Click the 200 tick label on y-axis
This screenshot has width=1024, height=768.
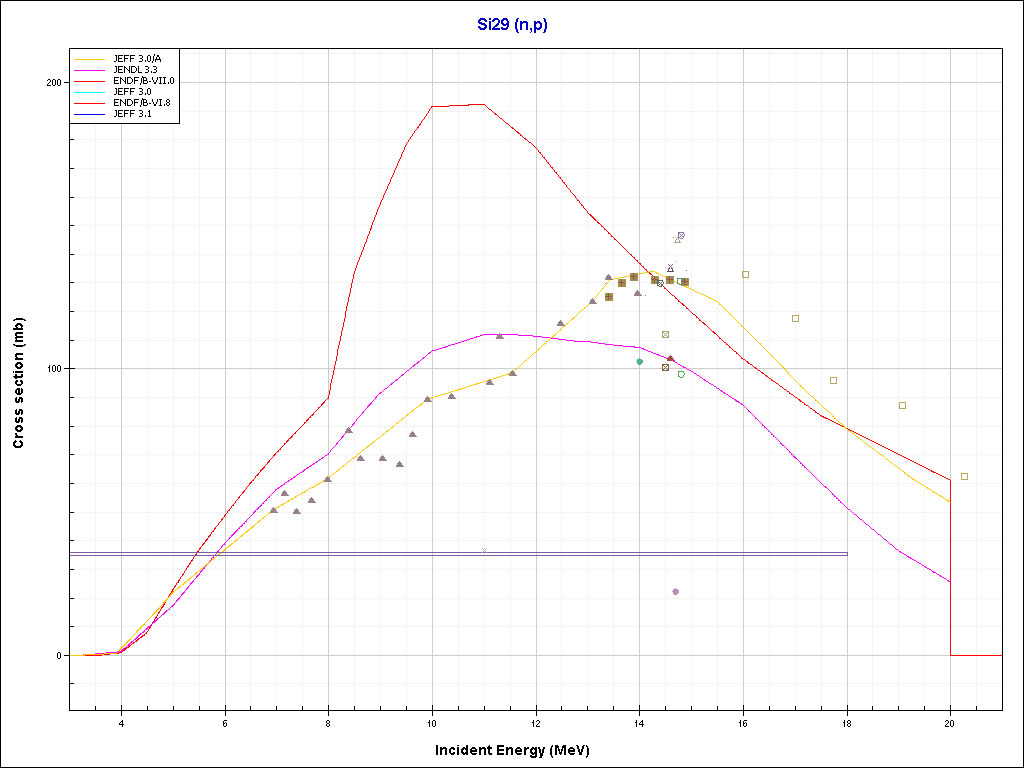52,82
